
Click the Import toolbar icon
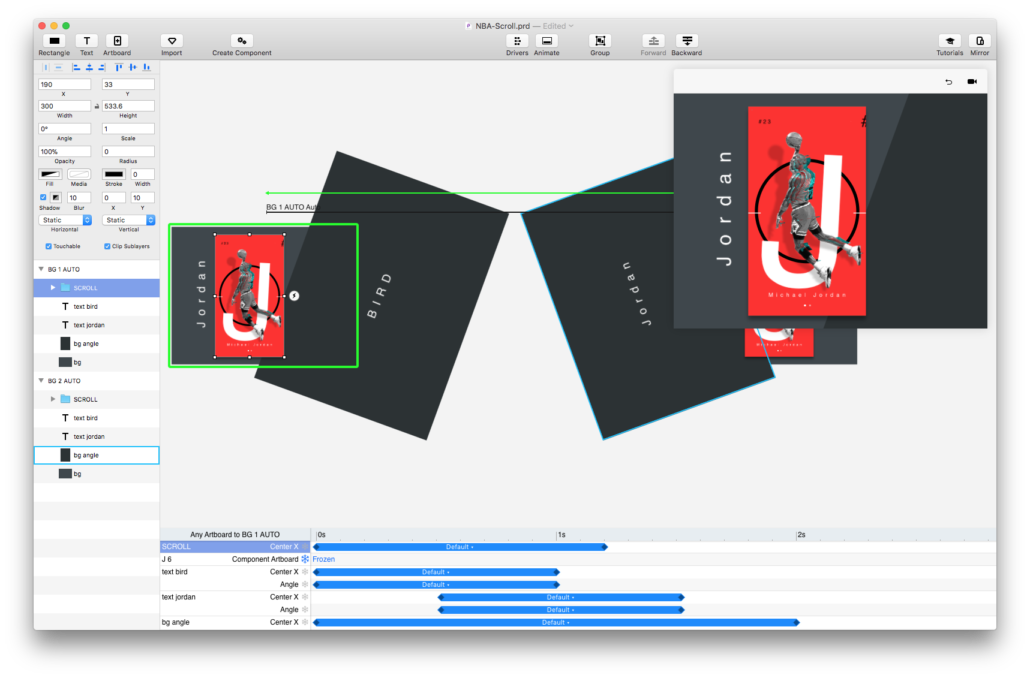pyautogui.click(x=171, y=41)
